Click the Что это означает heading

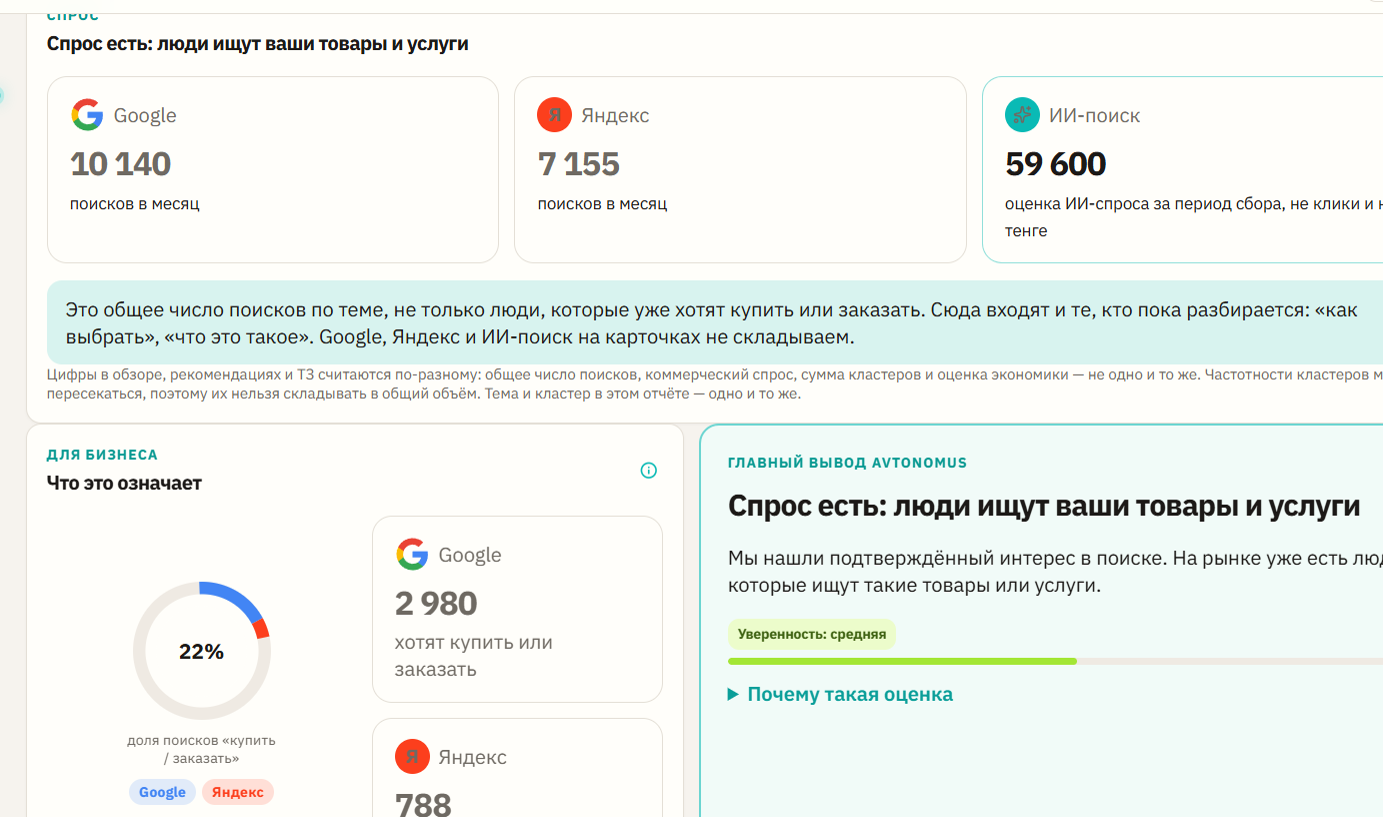(x=124, y=483)
